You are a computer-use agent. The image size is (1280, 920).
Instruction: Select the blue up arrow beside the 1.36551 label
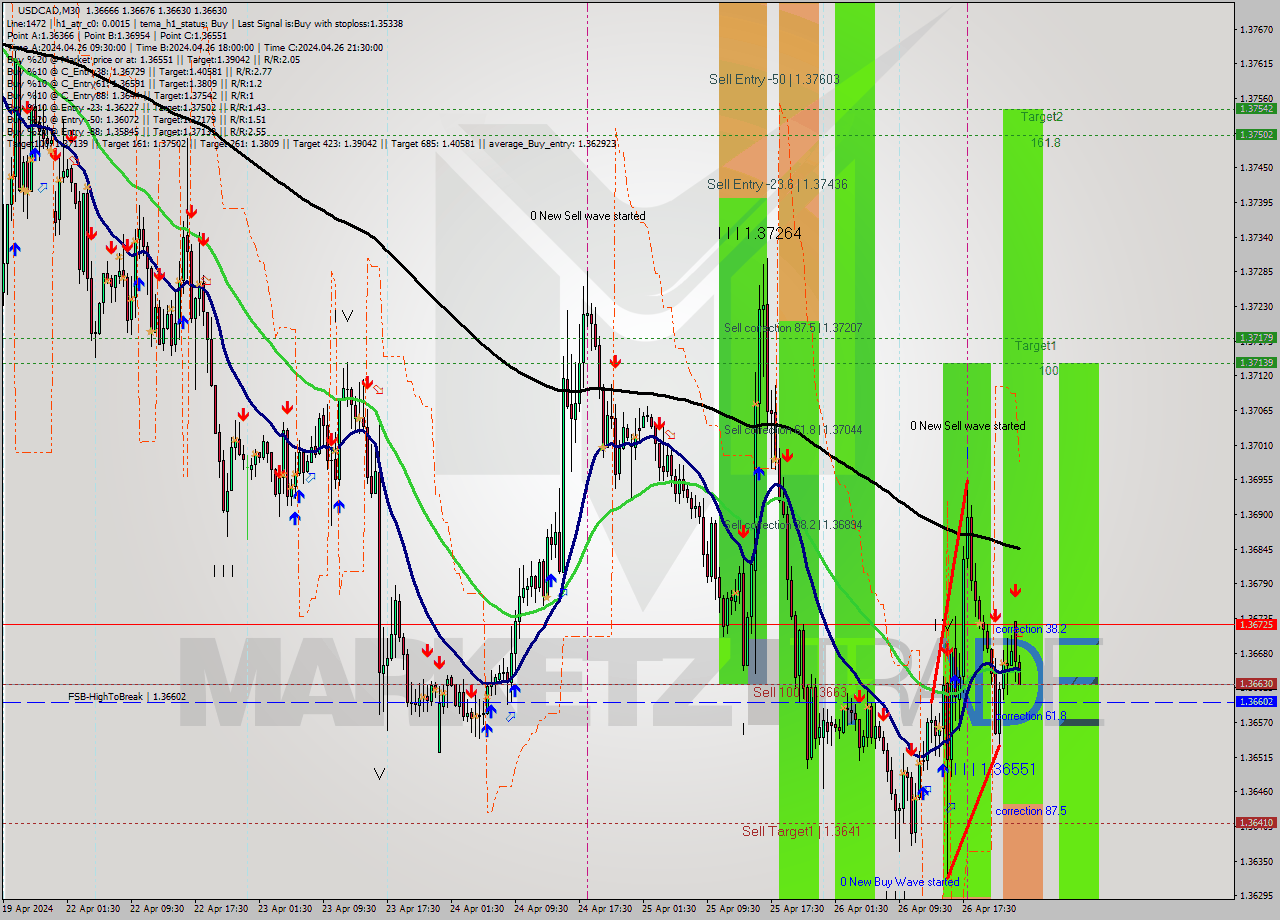tap(943, 769)
